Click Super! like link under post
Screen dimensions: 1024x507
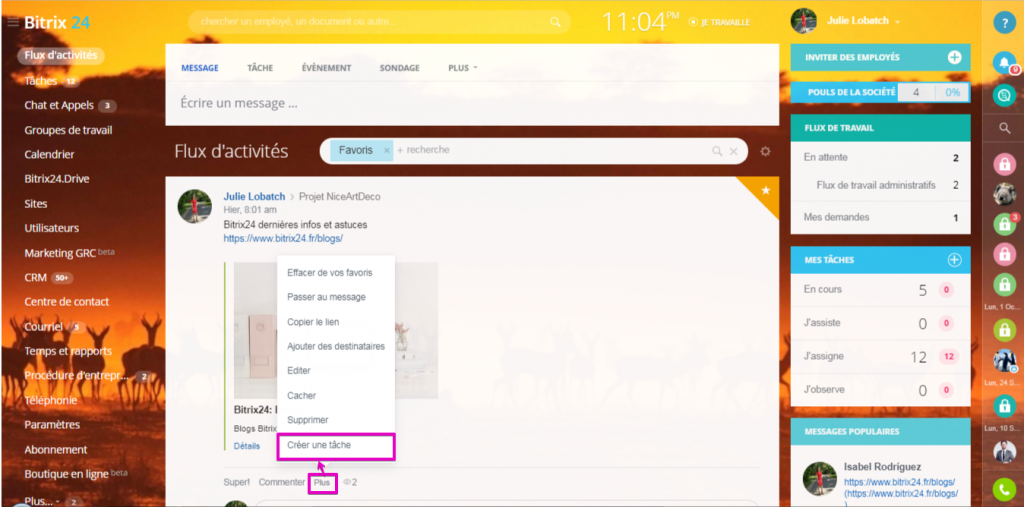tap(236, 482)
